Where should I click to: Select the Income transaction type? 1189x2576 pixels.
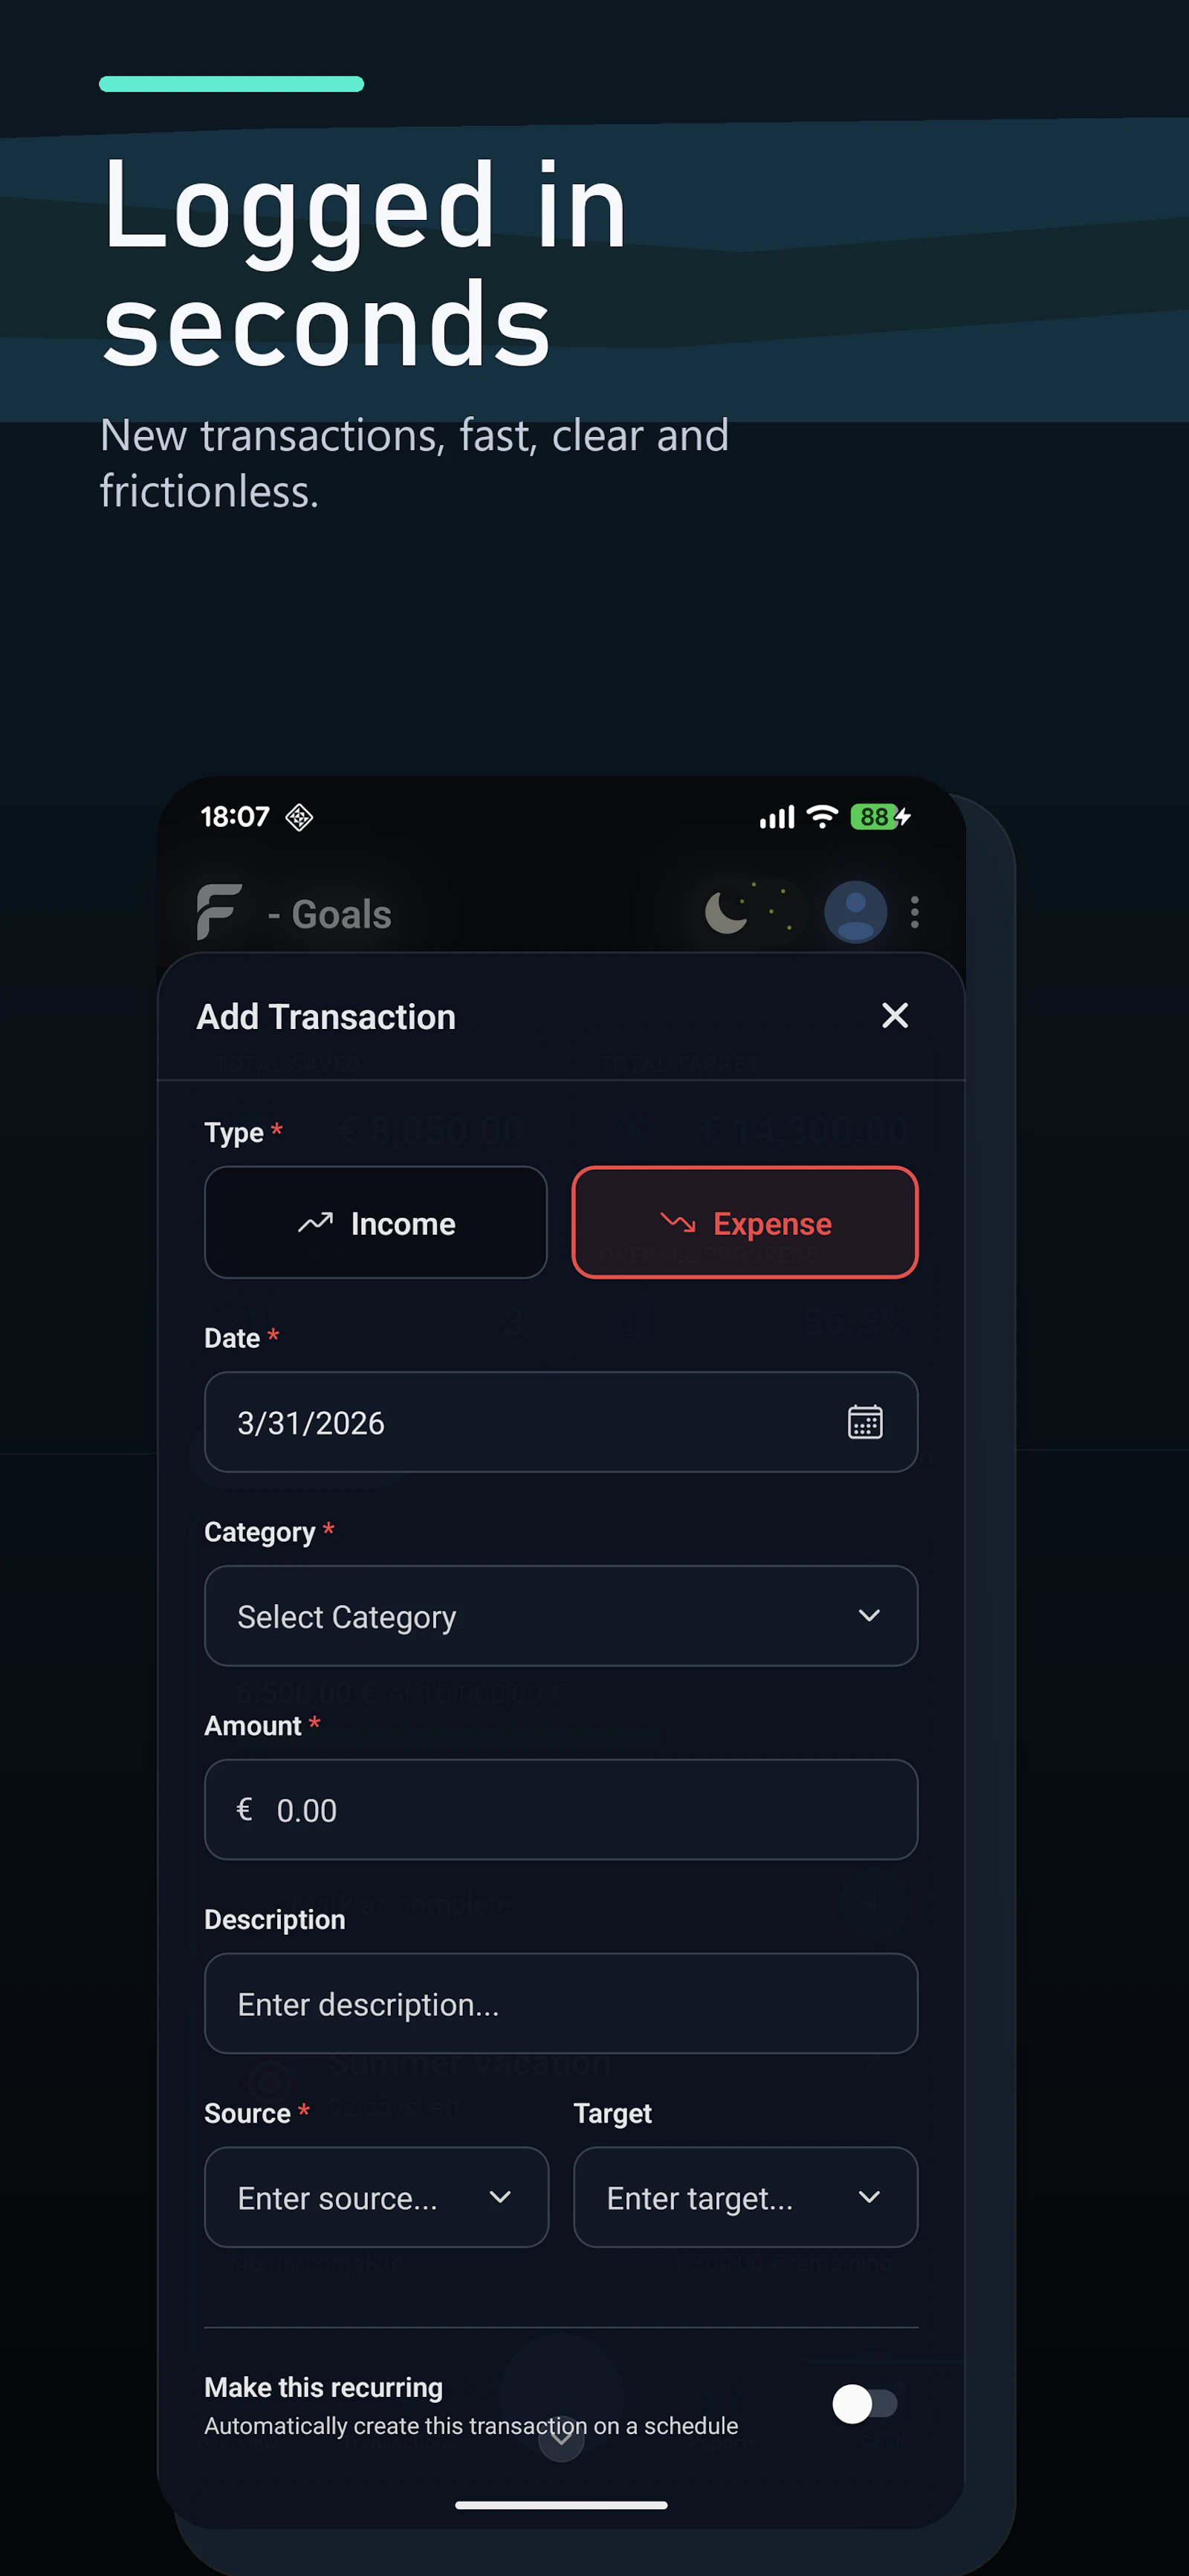[375, 1222]
